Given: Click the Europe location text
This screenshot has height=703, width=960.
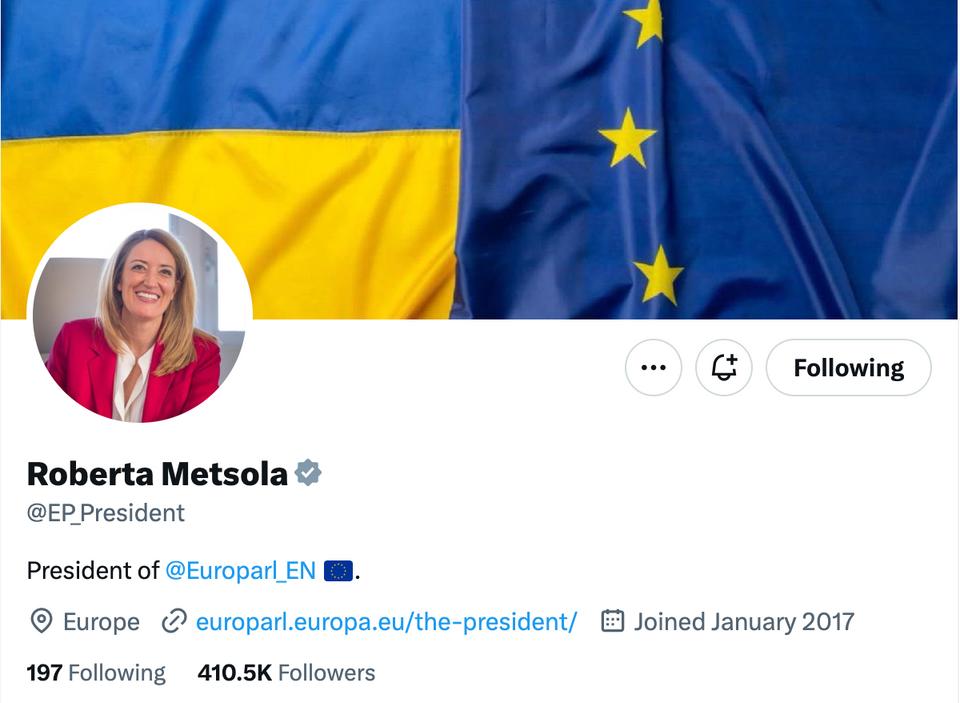Looking at the screenshot, I should [x=101, y=622].
